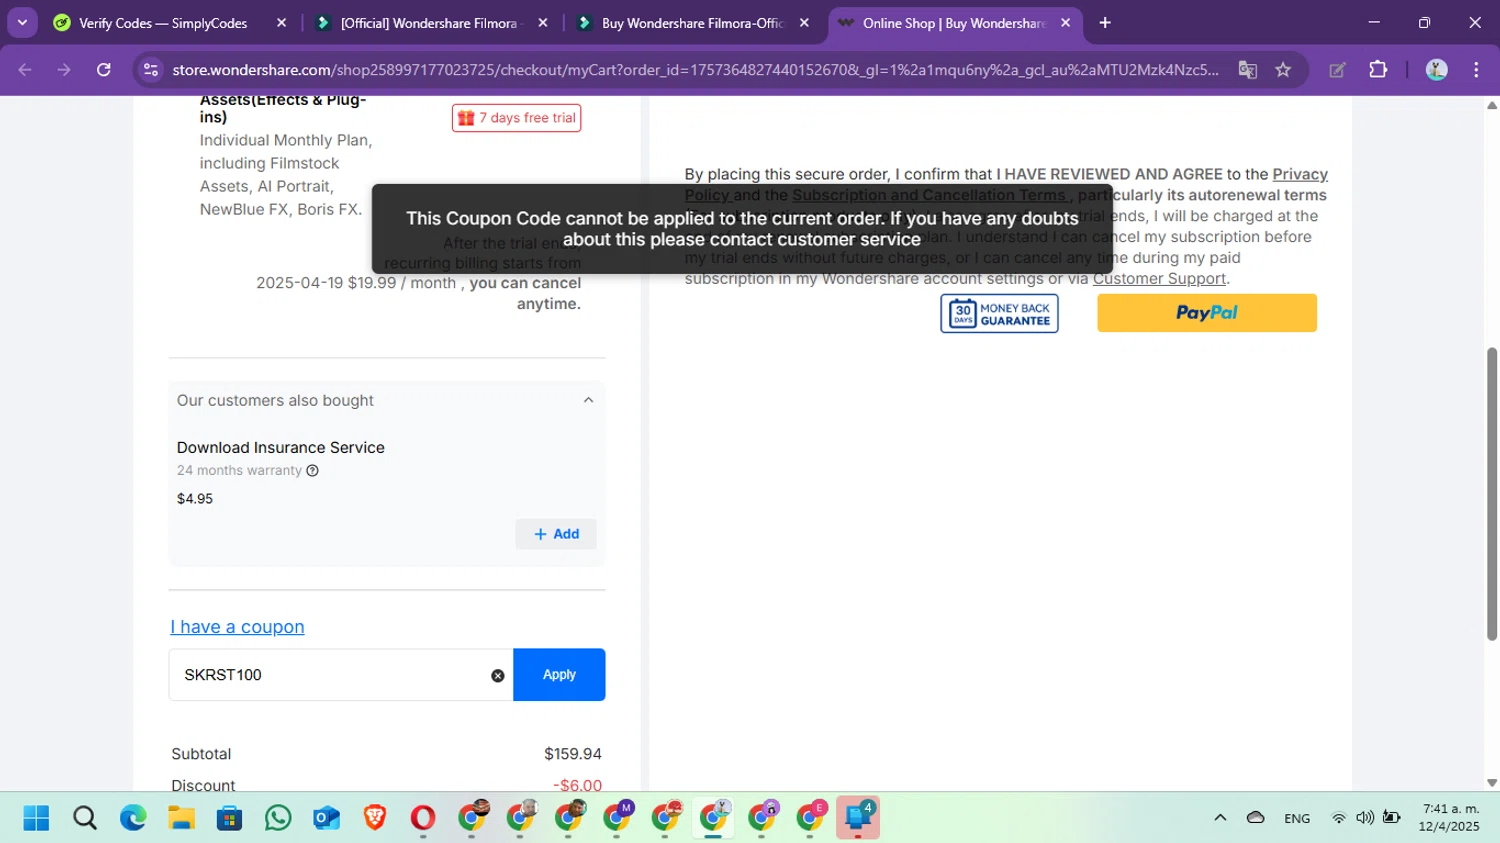Open Outlook from the taskbar
Screen dimensions: 1500x843
coord(327,818)
